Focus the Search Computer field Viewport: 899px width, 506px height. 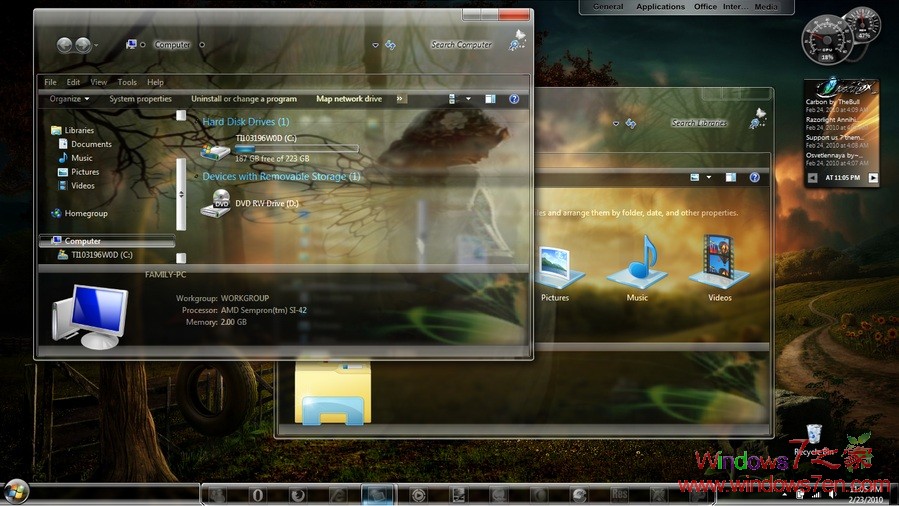[x=461, y=45]
